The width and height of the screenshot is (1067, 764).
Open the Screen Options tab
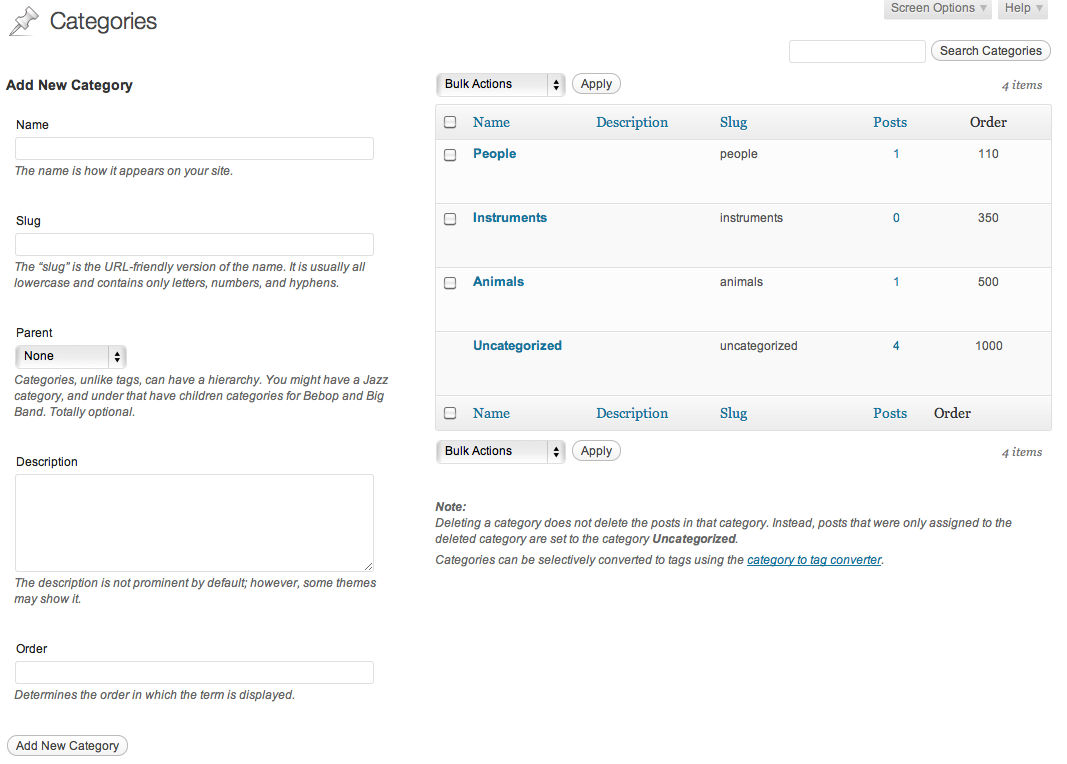[x=939, y=9]
